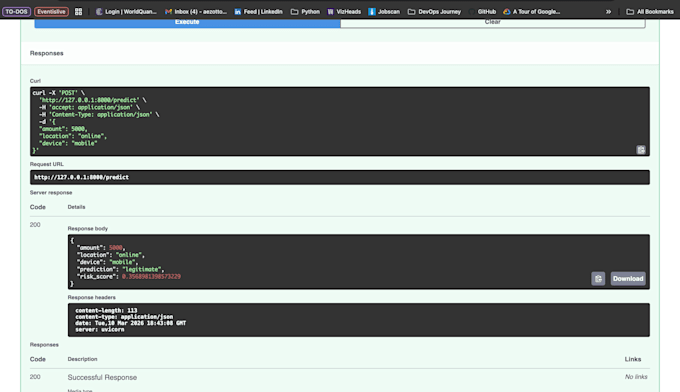Show hidden bookmarks with the chevron

(608, 12)
